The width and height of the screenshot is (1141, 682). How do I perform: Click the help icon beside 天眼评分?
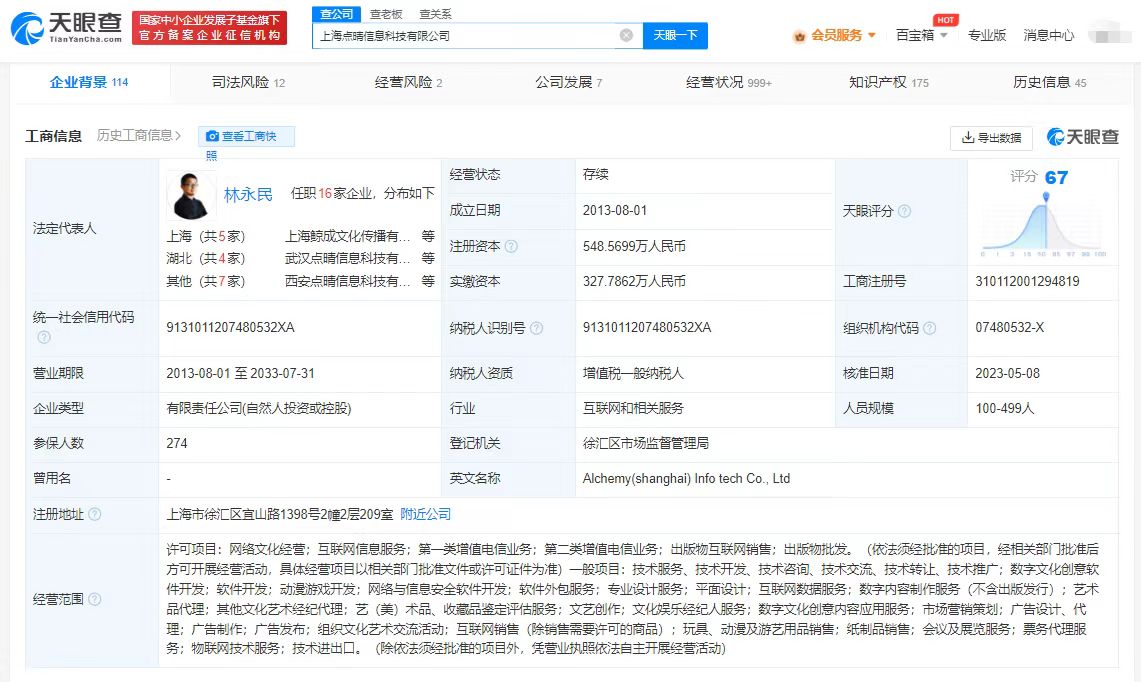tap(904, 211)
